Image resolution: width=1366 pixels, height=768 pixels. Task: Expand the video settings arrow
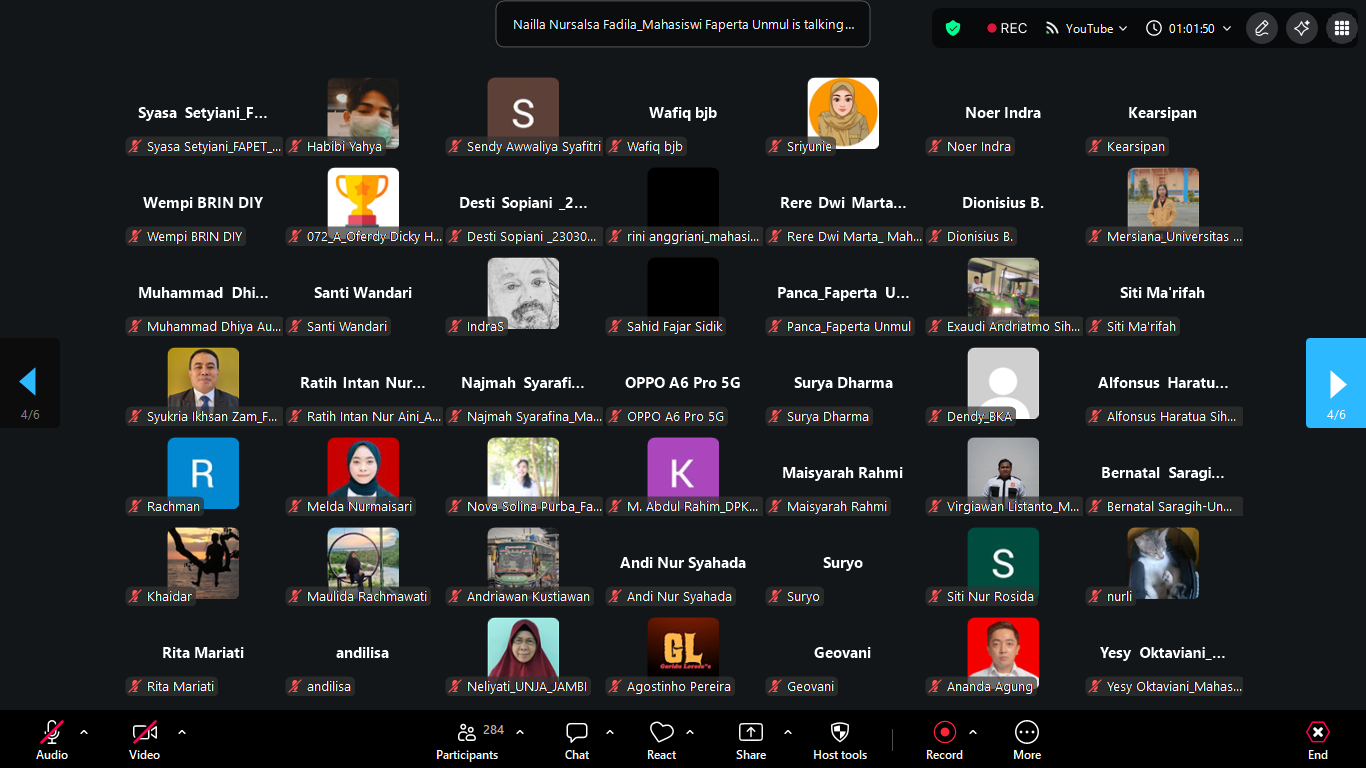pyautogui.click(x=182, y=732)
